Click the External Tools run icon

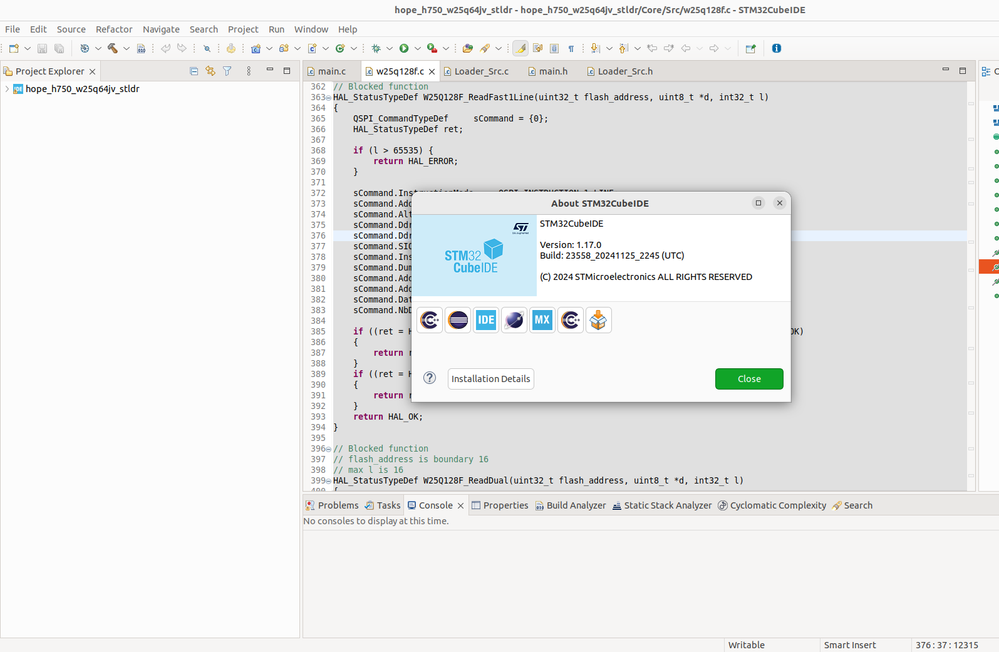coord(432,48)
